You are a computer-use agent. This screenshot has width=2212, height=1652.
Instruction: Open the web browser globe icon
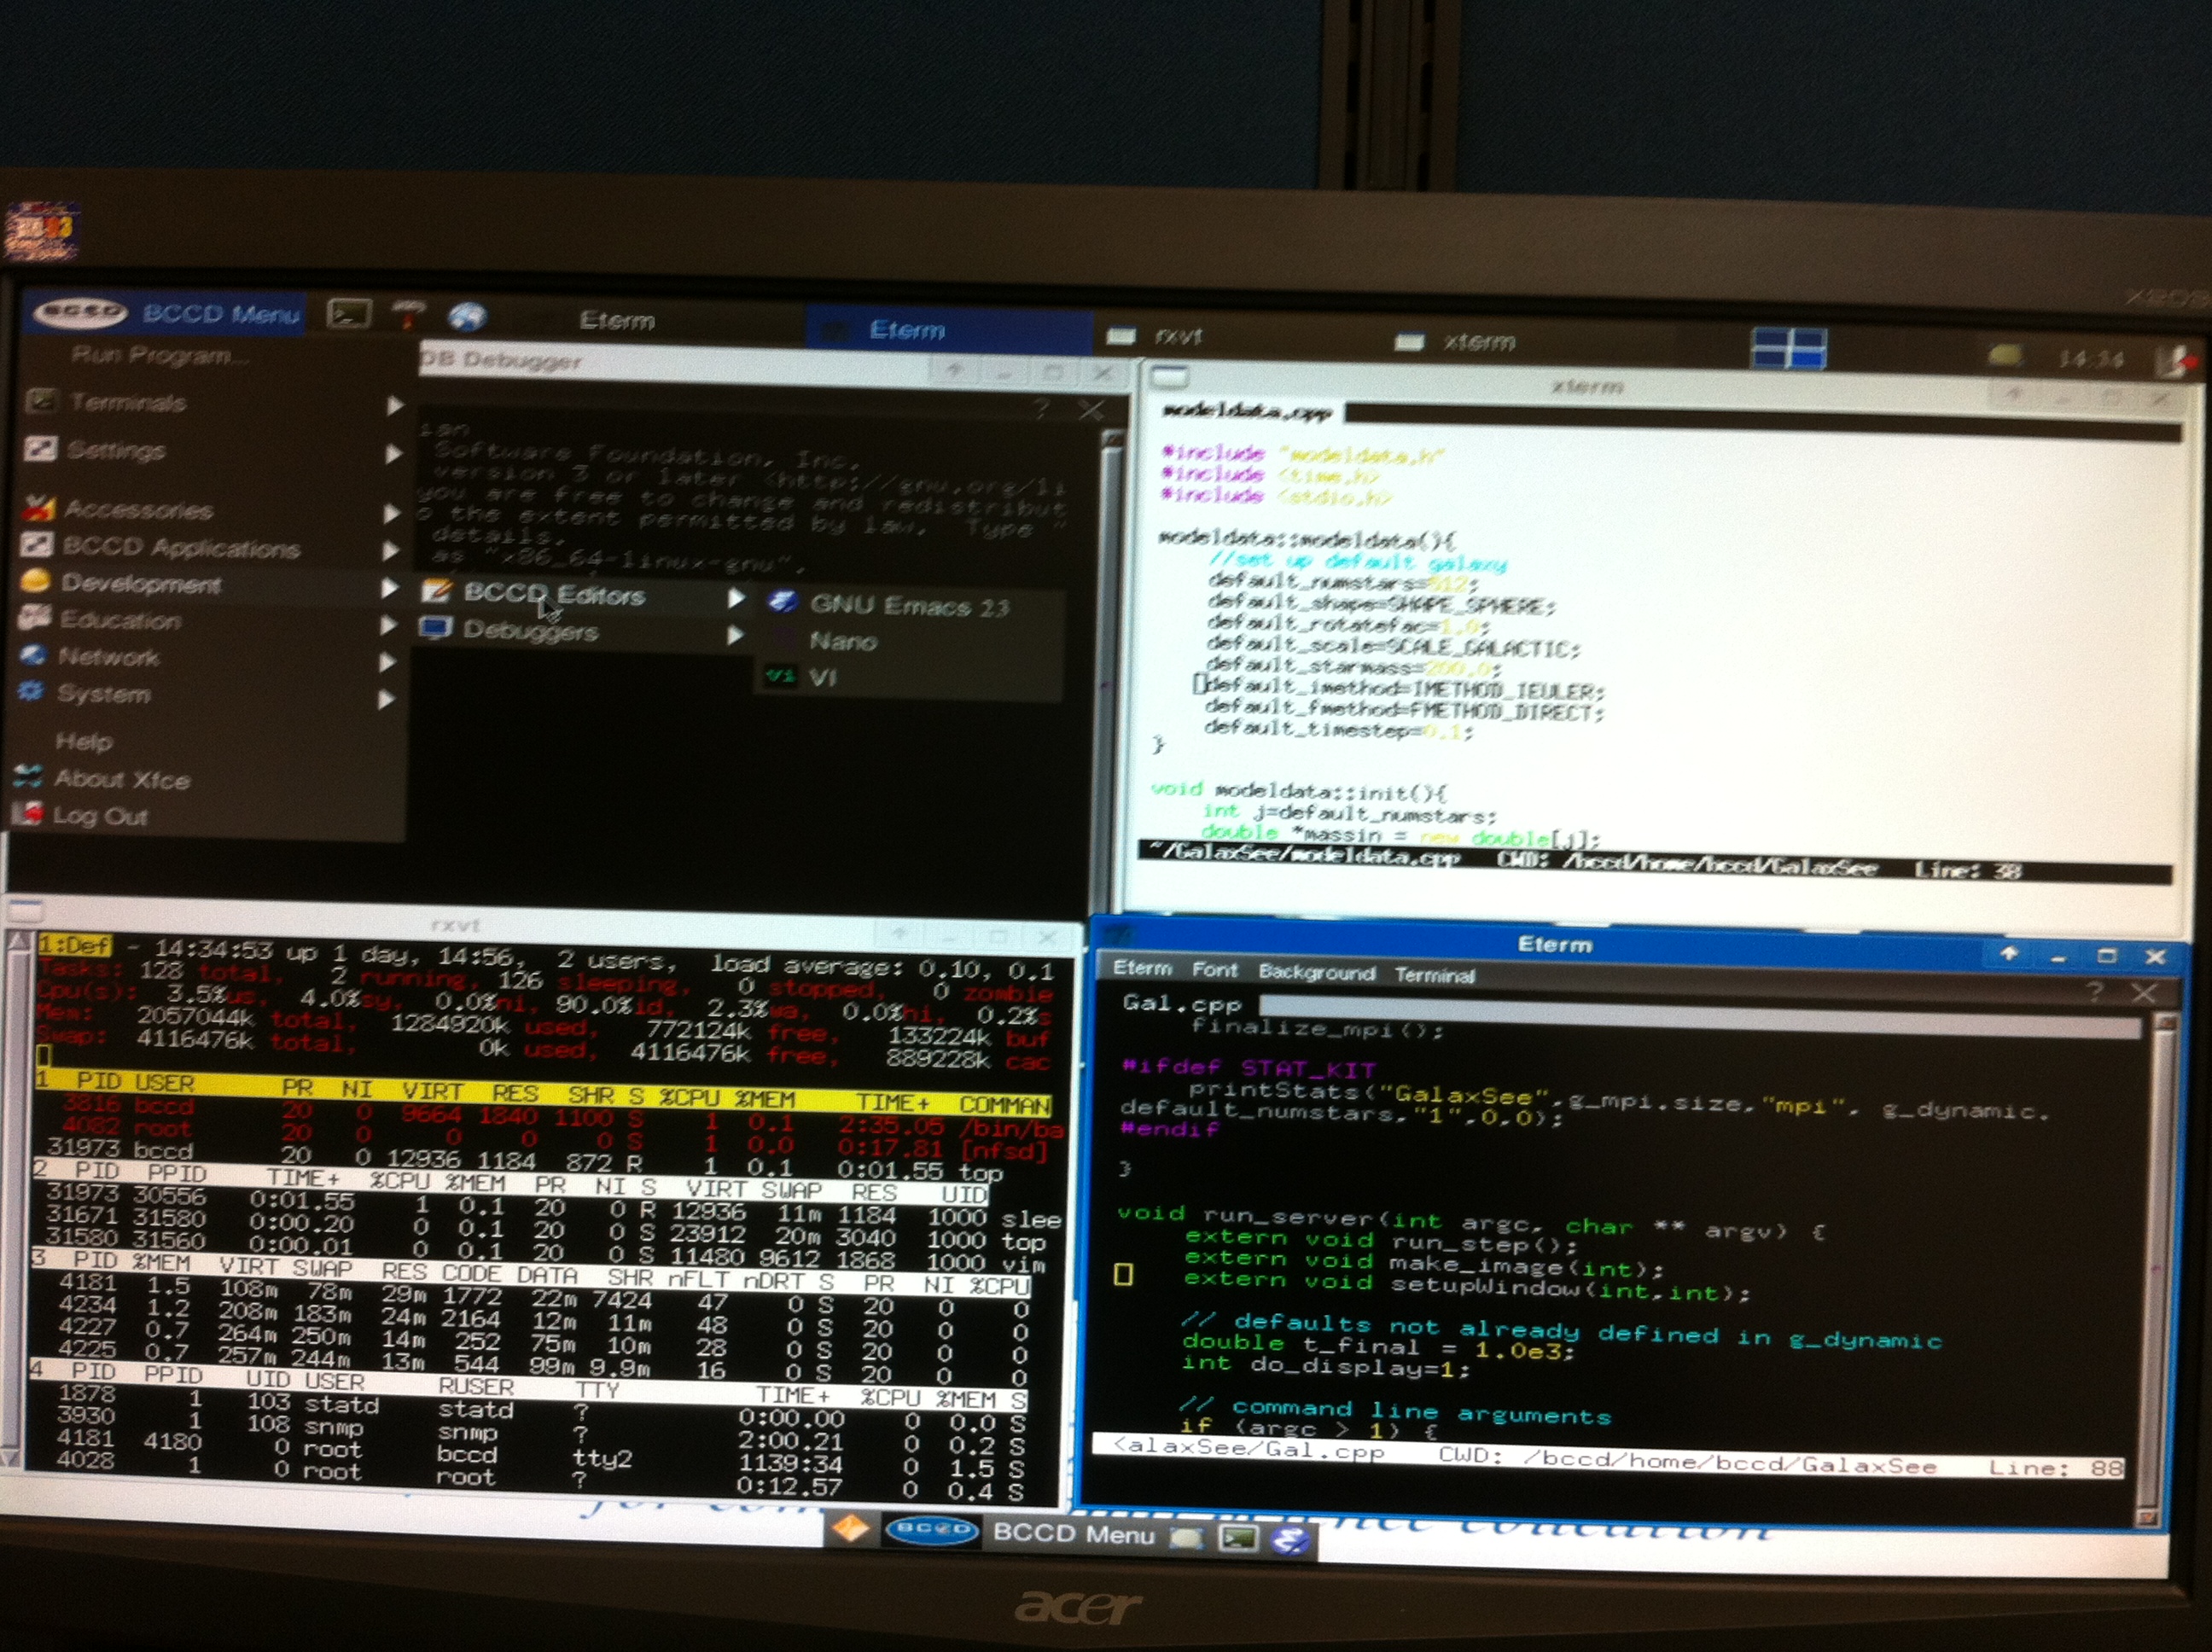pos(467,317)
